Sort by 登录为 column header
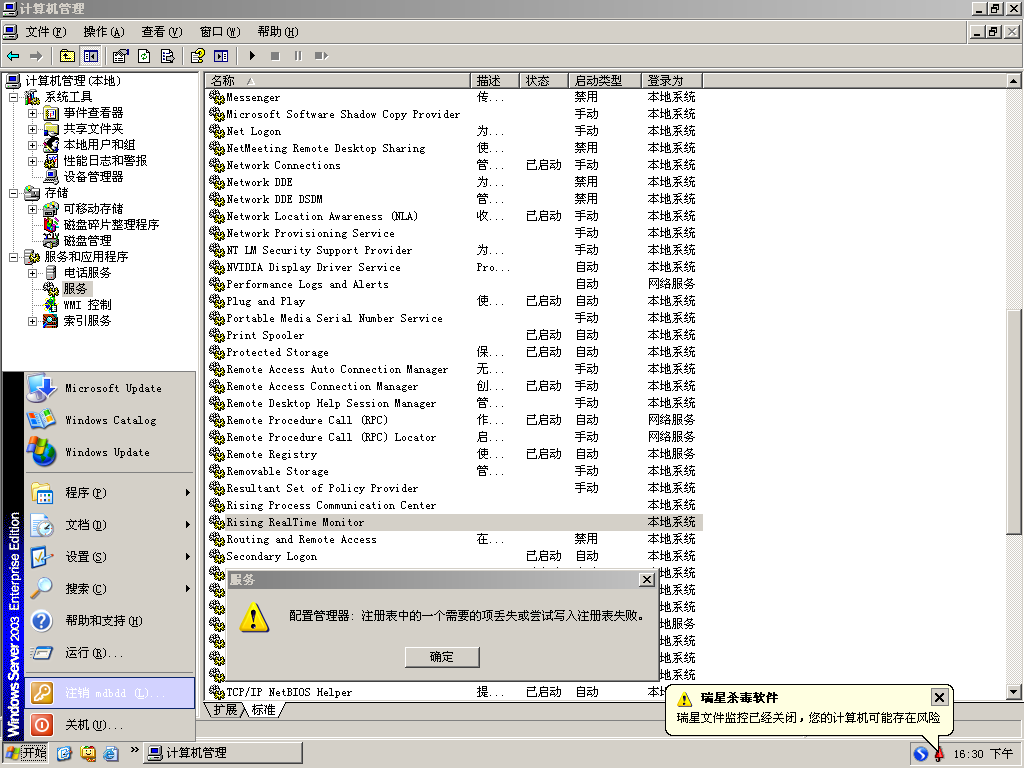This screenshot has height=768, width=1024. pyautogui.click(x=672, y=81)
